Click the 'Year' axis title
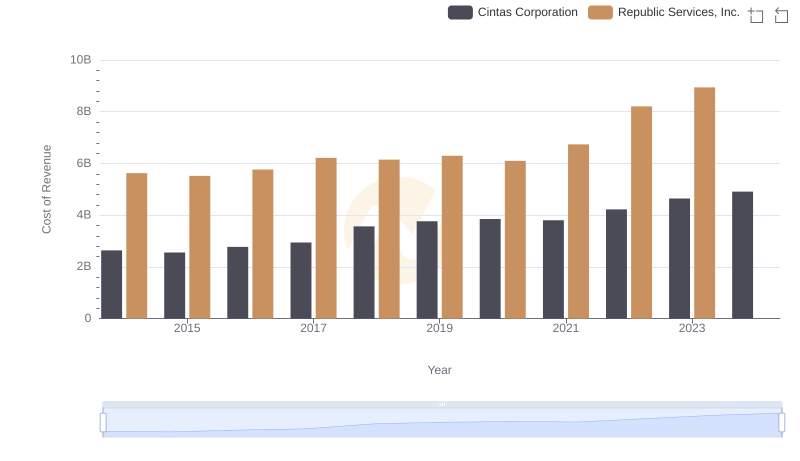 pyautogui.click(x=439, y=370)
